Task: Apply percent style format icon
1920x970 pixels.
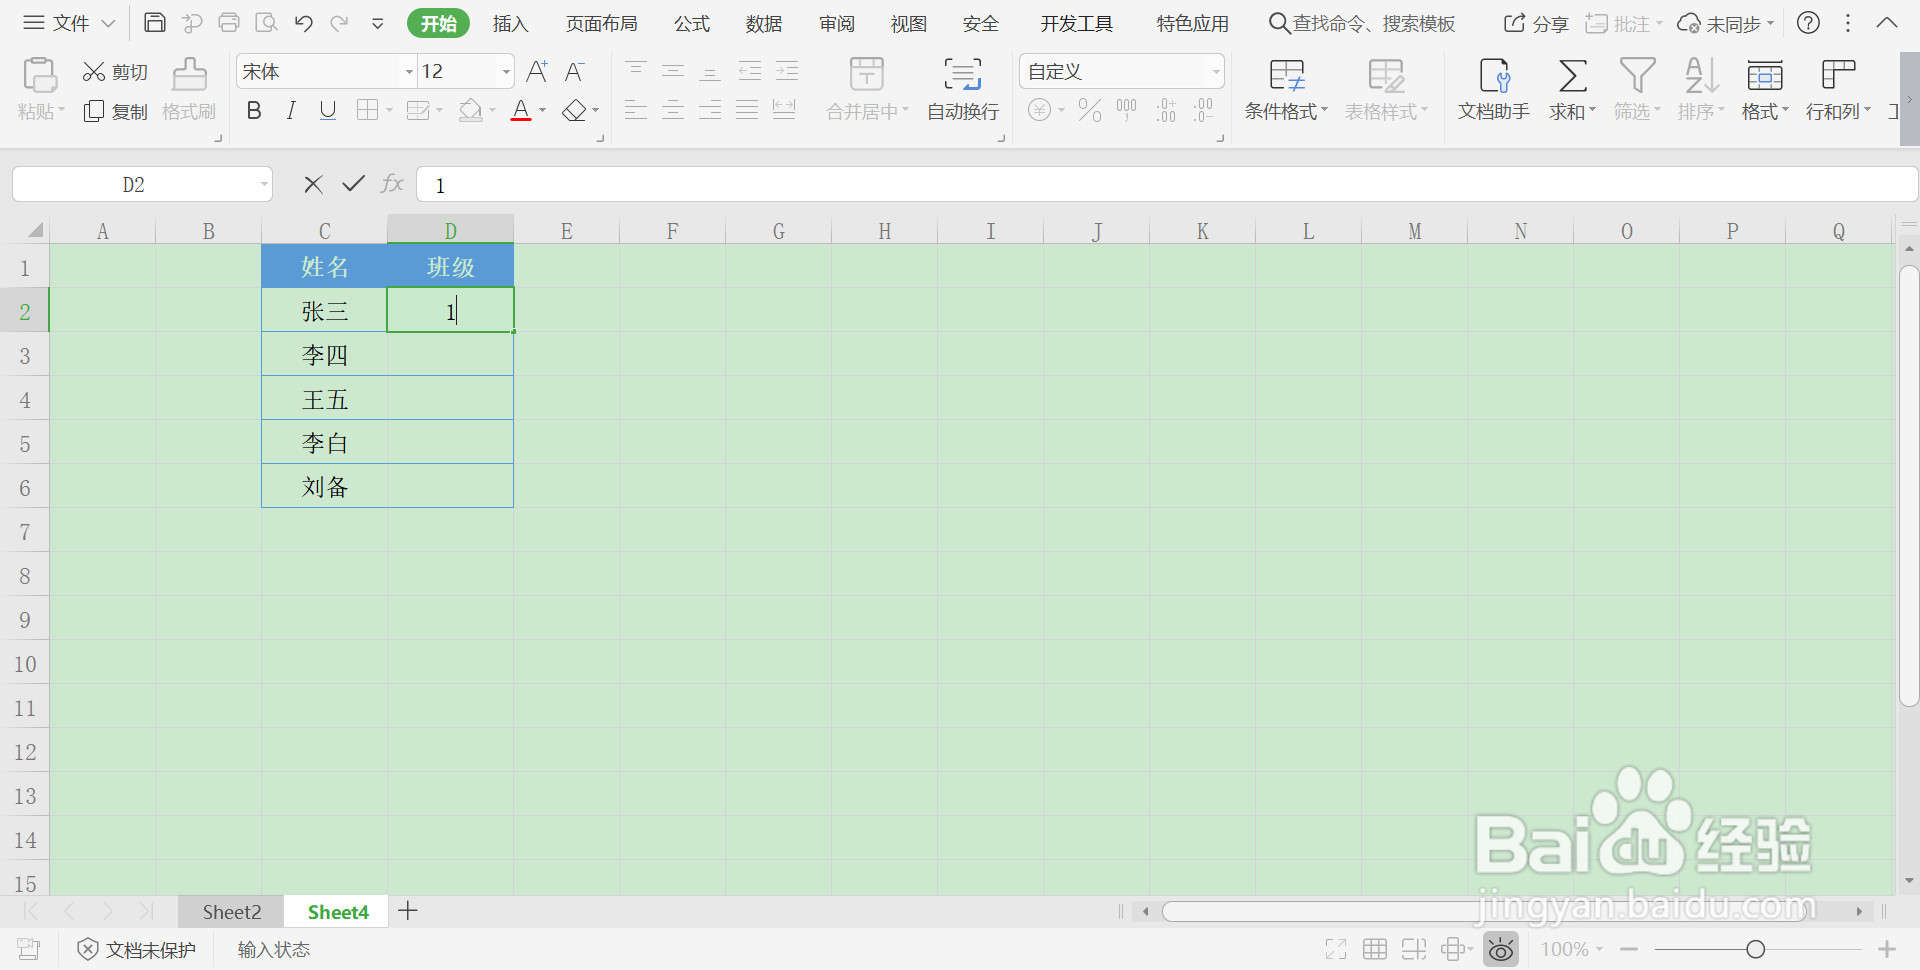Action: (x=1090, y=110)
